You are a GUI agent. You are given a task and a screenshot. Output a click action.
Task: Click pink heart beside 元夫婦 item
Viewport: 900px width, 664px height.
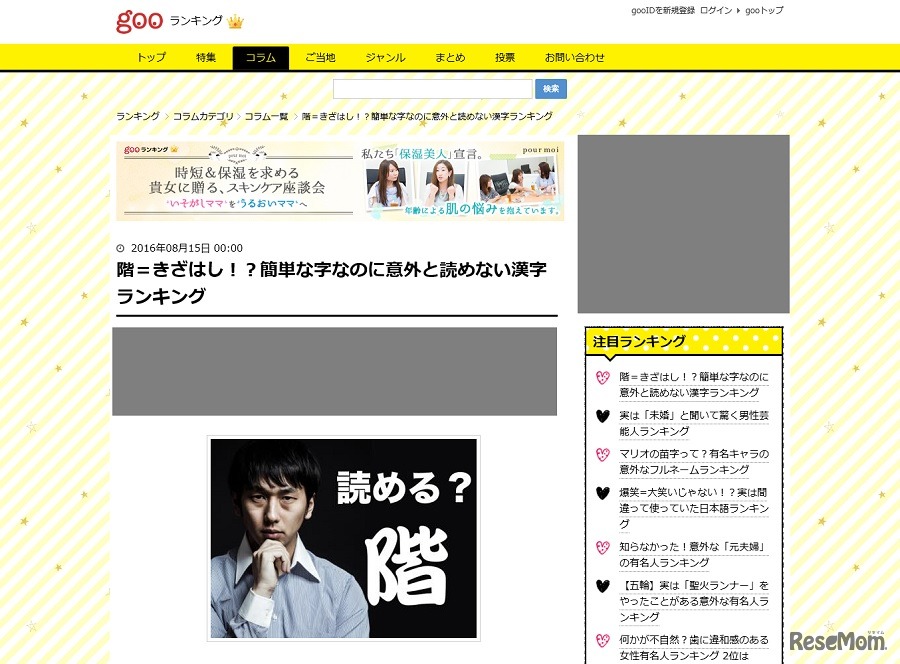tap(602, 547)
